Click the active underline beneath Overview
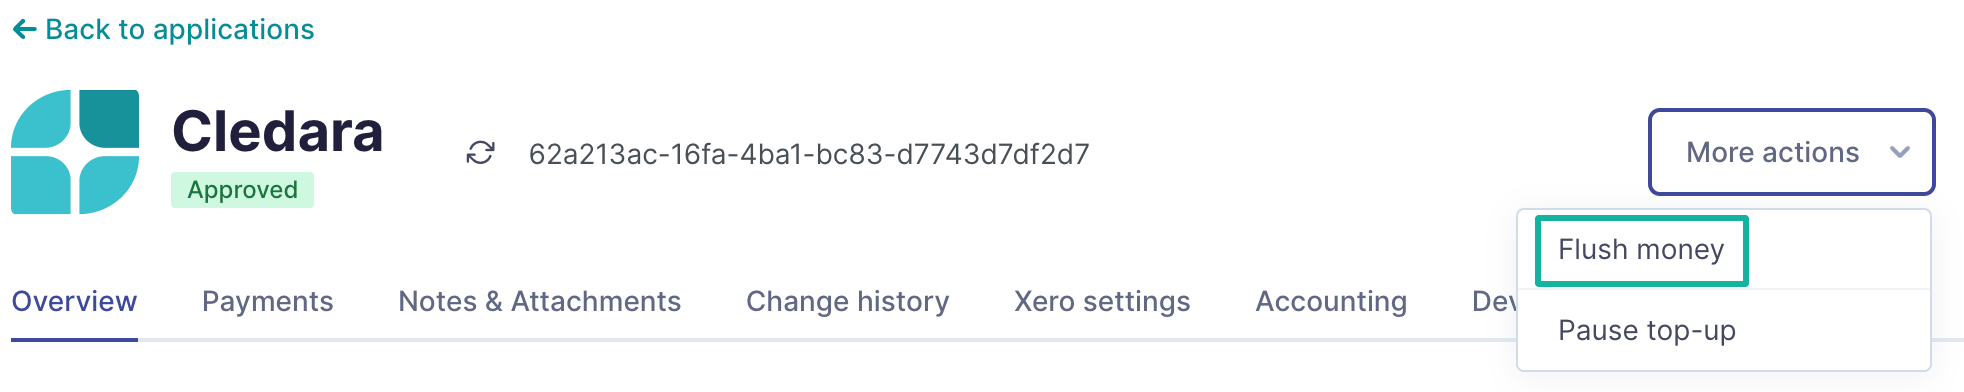The height and width of the screenshot is (392, 1964). [74, 339]
